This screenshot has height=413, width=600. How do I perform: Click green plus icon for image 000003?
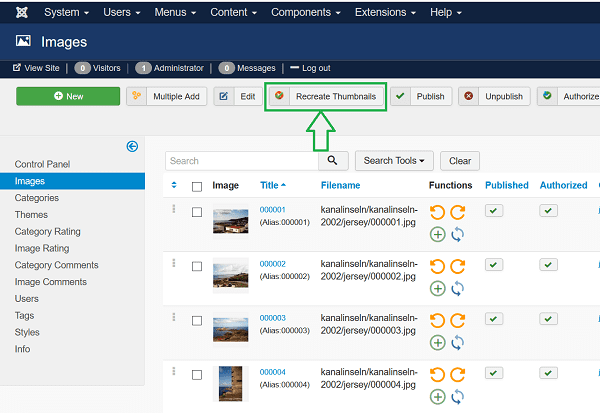click(438, 342)
